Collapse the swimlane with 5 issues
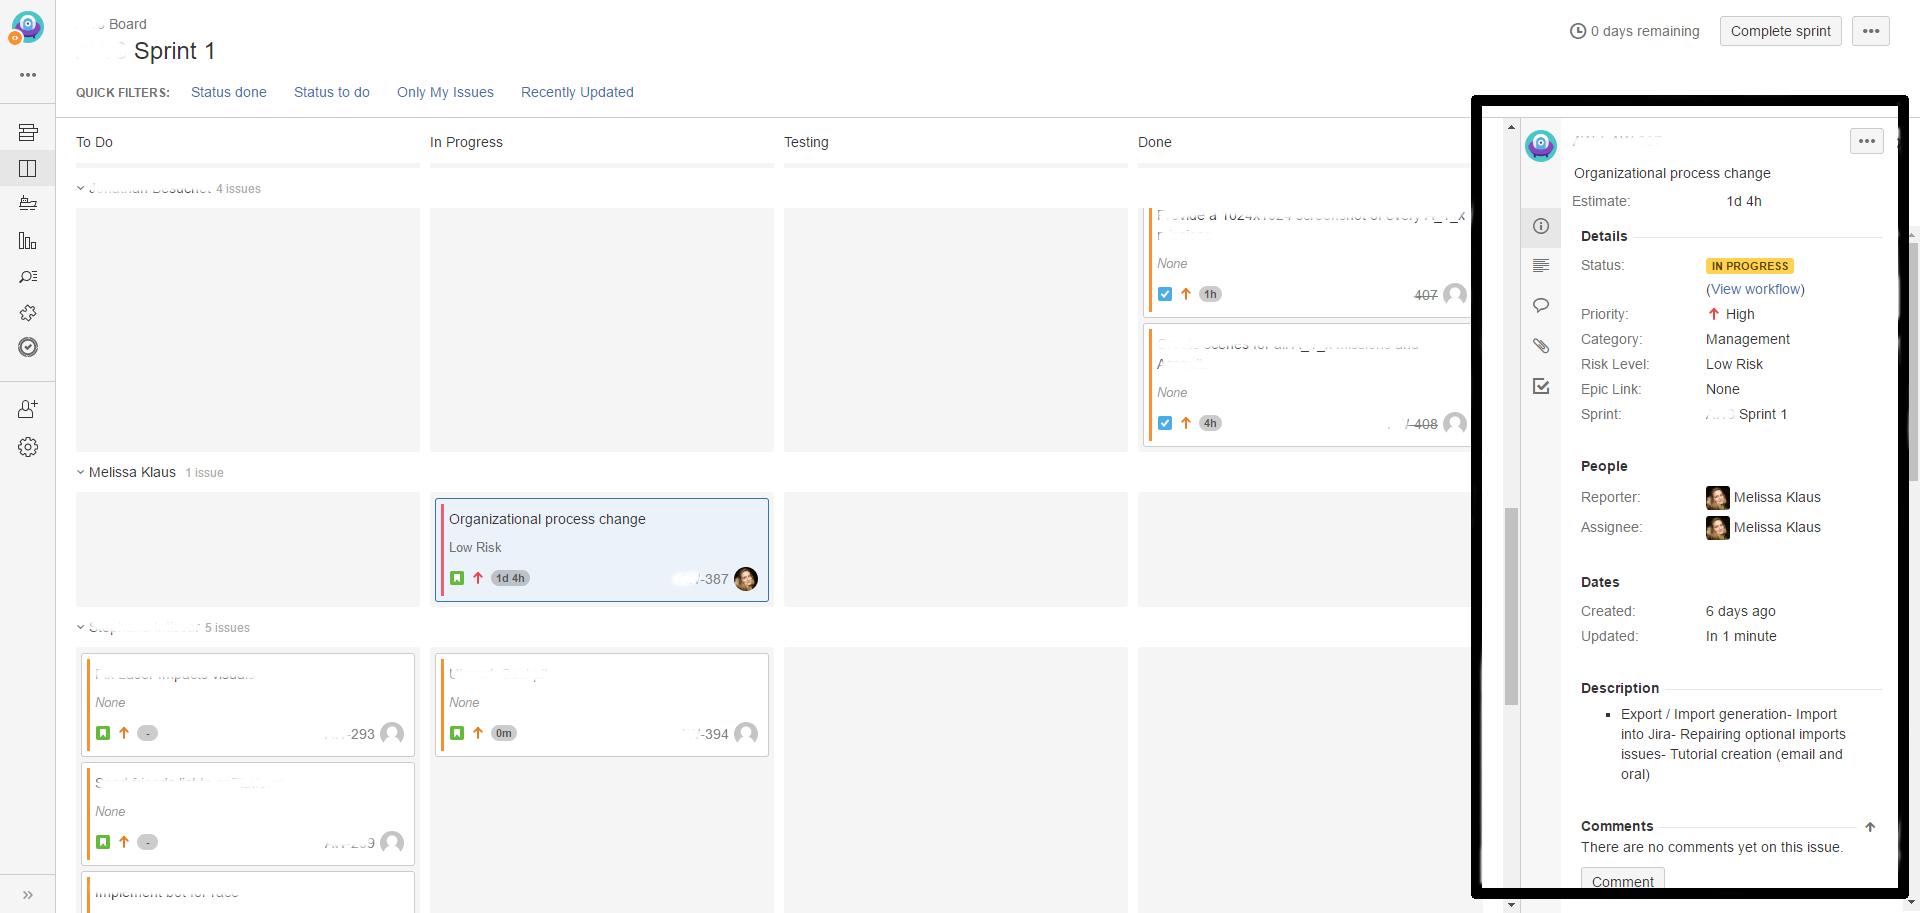This screenshot has width=1920, height=913. pyautogui.click(x=81, y=627)
